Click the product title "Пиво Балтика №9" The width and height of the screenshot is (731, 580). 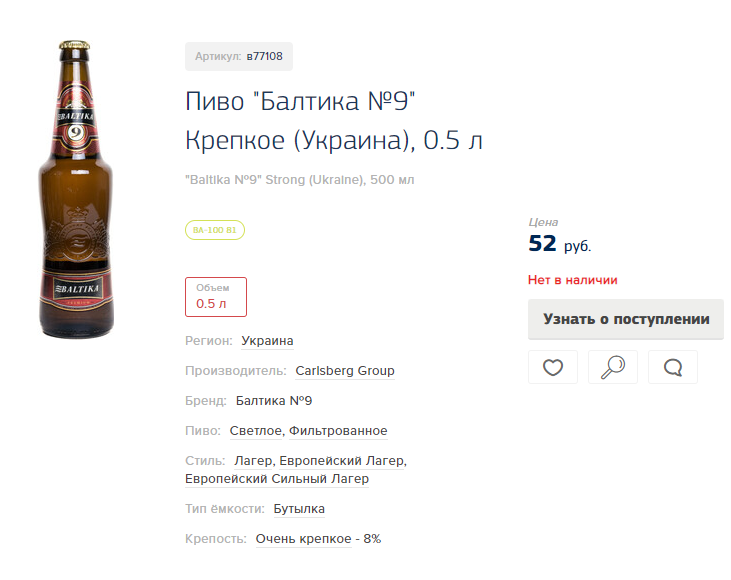(x=300, y=103)
